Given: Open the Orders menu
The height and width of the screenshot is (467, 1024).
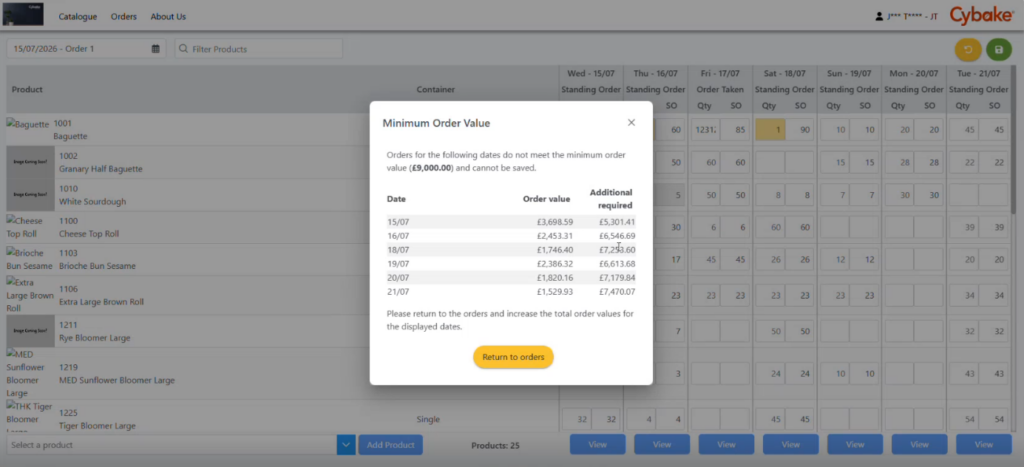Looking at the screenshot, I should (123, 16).
